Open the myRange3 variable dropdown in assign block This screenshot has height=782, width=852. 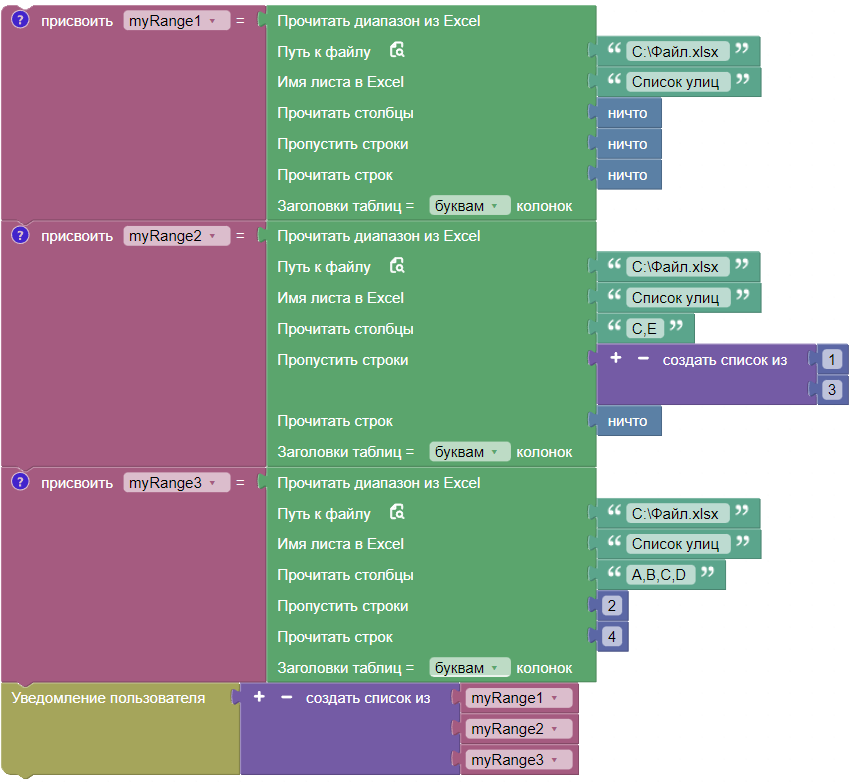[177, 483]
